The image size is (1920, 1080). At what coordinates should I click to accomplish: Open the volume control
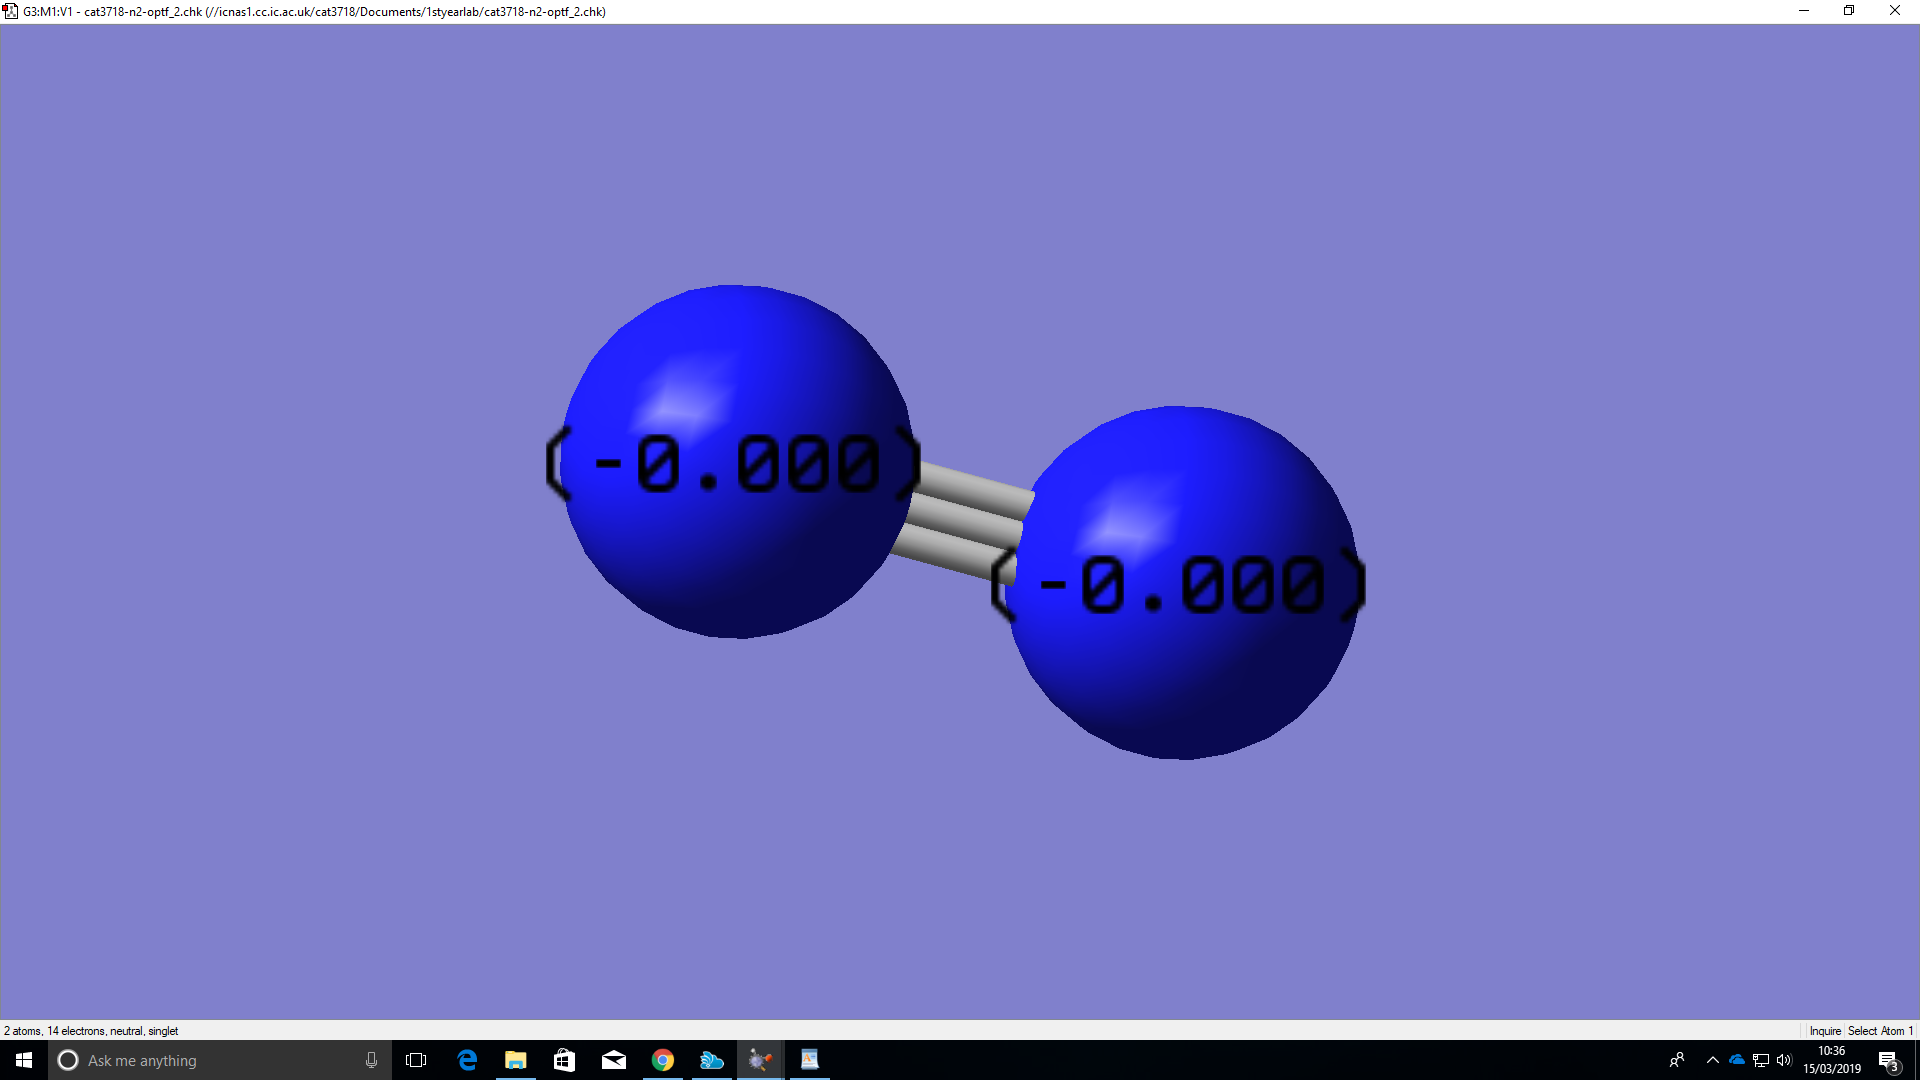[1785, 1060]
